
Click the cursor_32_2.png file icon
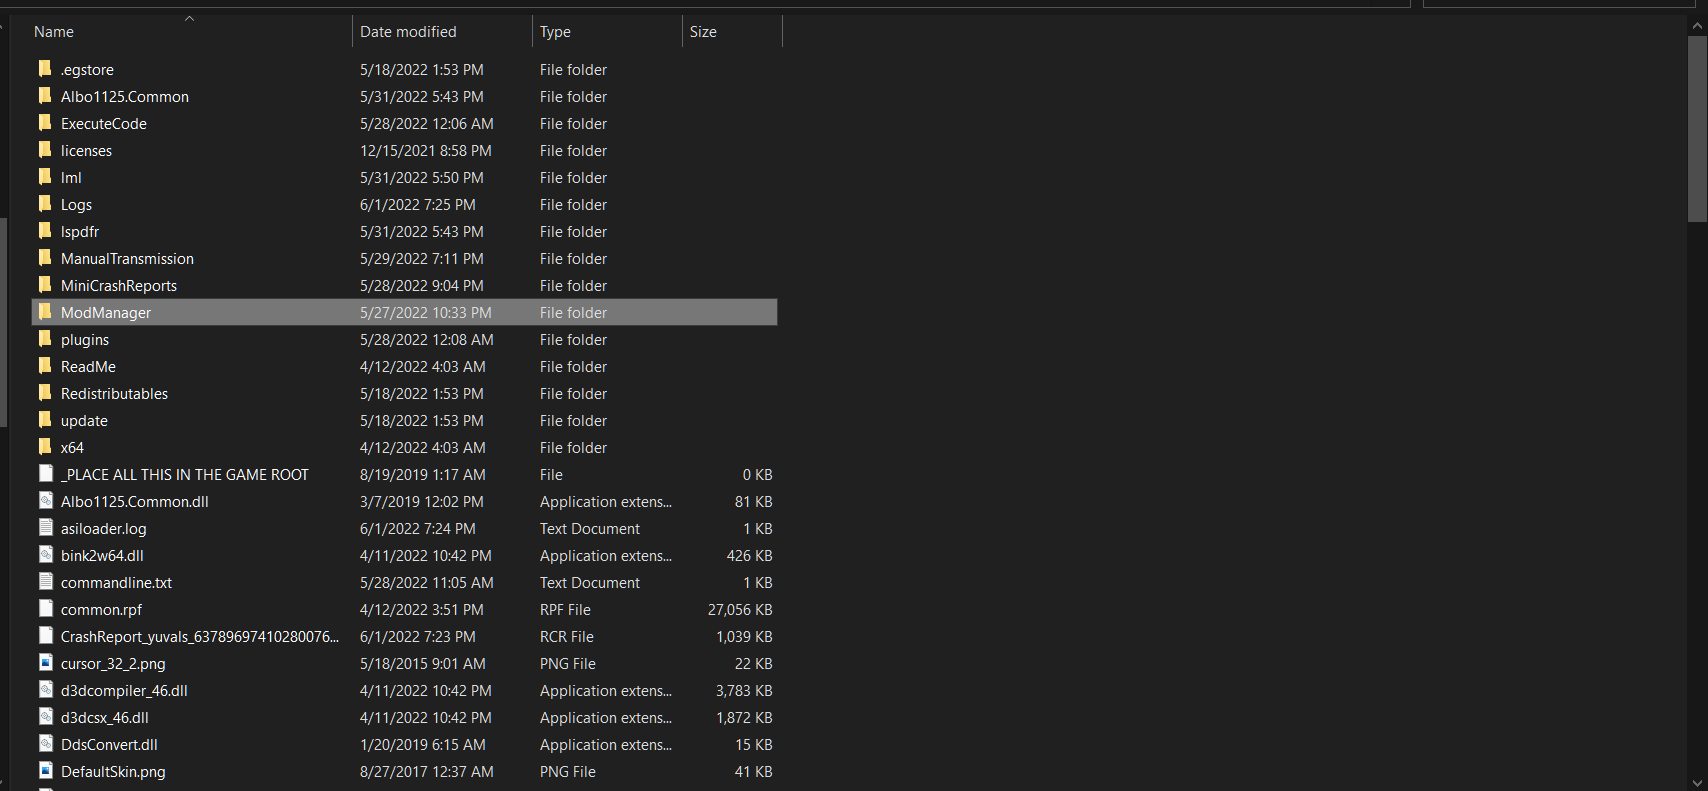tap(45, 663)
